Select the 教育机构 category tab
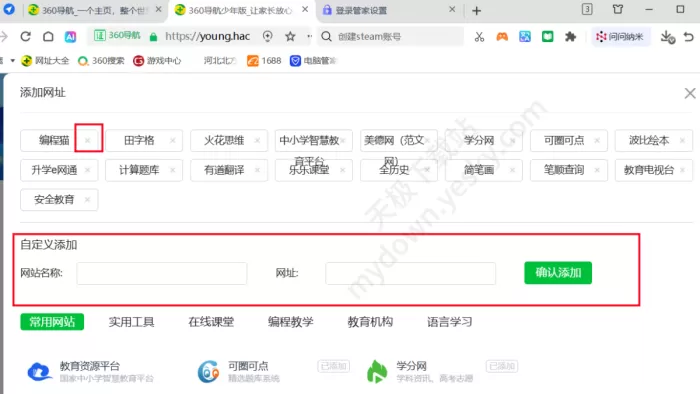The width and height of the screenshot is (700, 394). coord(370,322)
